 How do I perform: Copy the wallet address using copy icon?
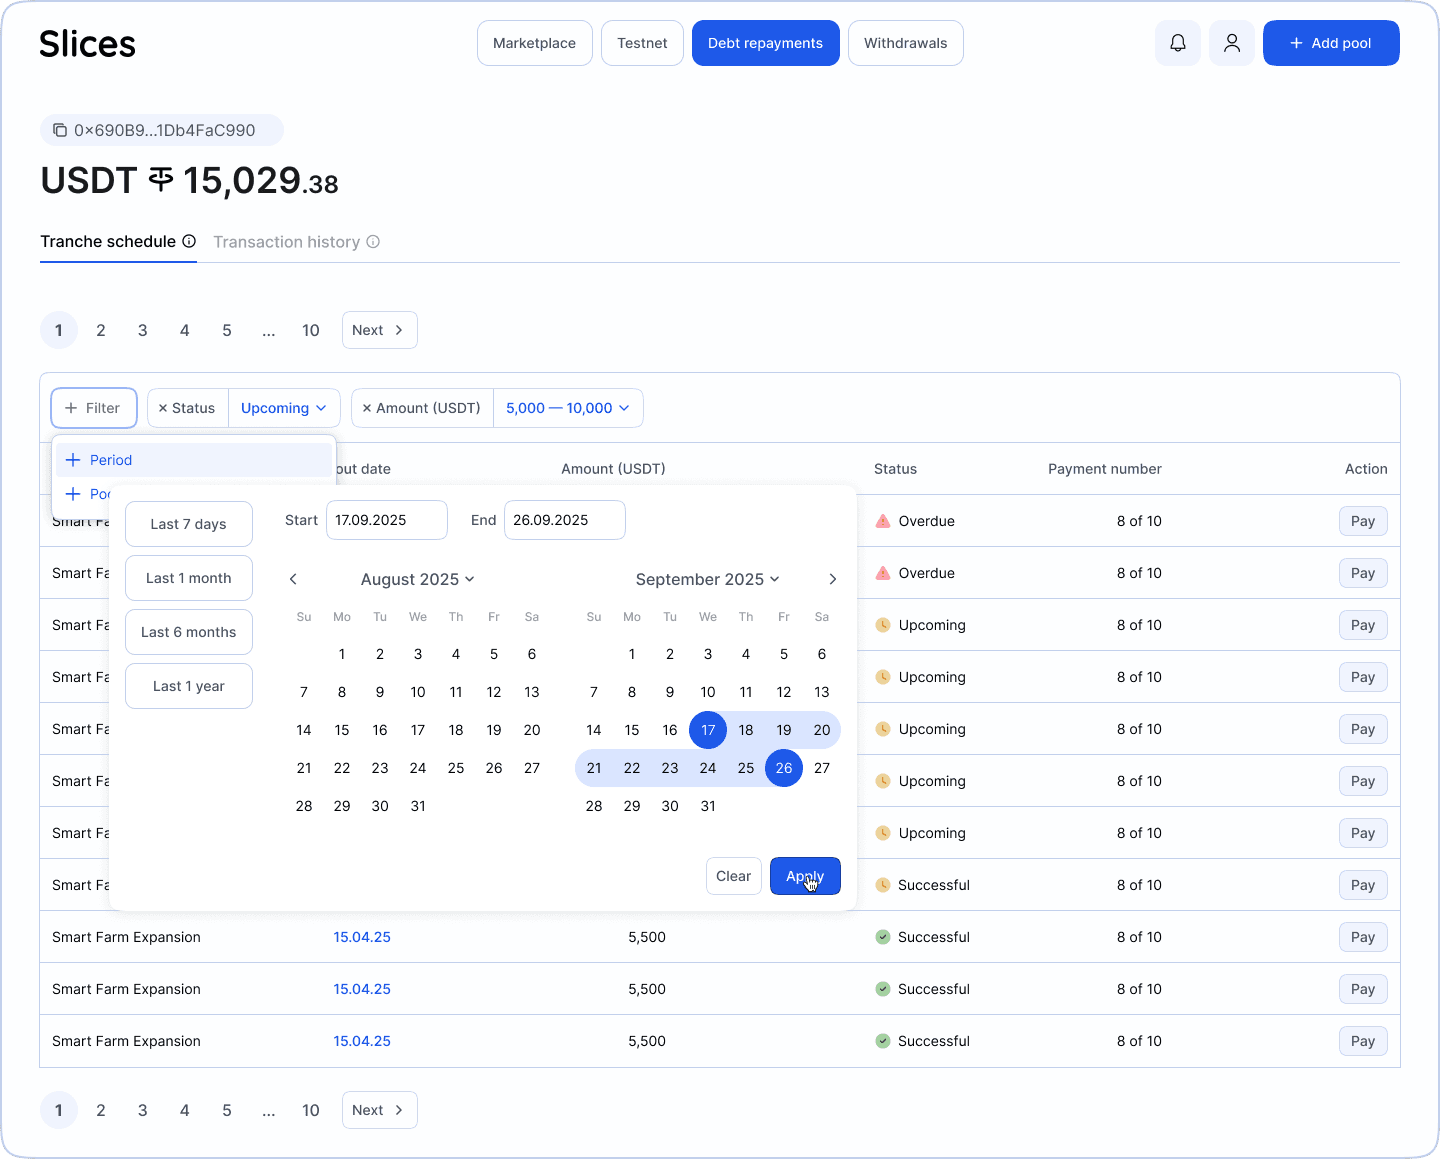click(60, 130)
